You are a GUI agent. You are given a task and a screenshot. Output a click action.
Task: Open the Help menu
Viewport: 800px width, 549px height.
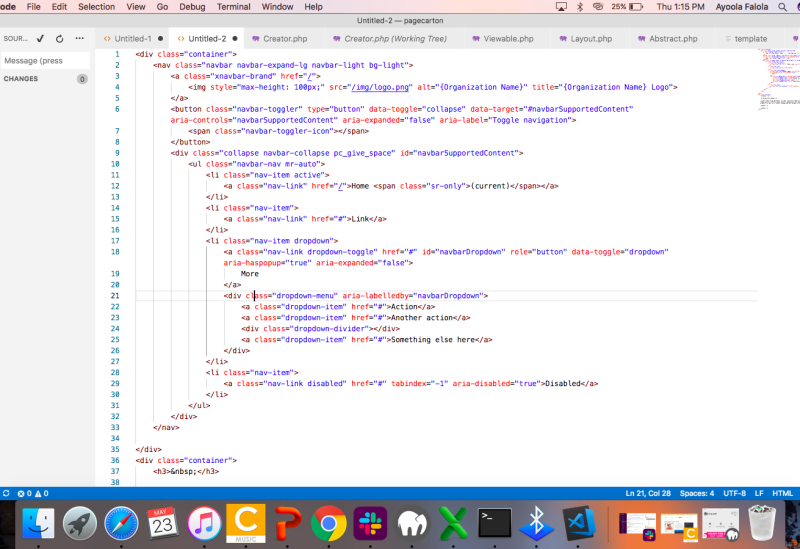pos(313,7)
